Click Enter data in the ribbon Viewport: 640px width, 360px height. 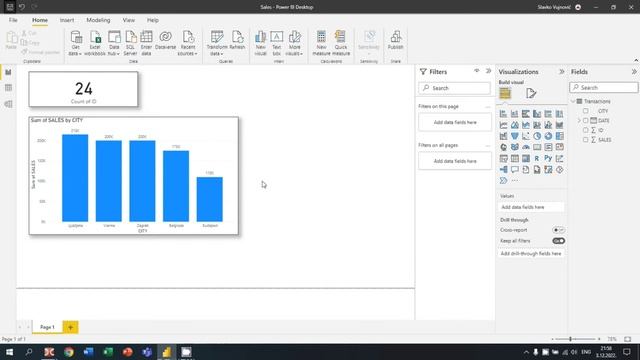click(x=146, y=43)
